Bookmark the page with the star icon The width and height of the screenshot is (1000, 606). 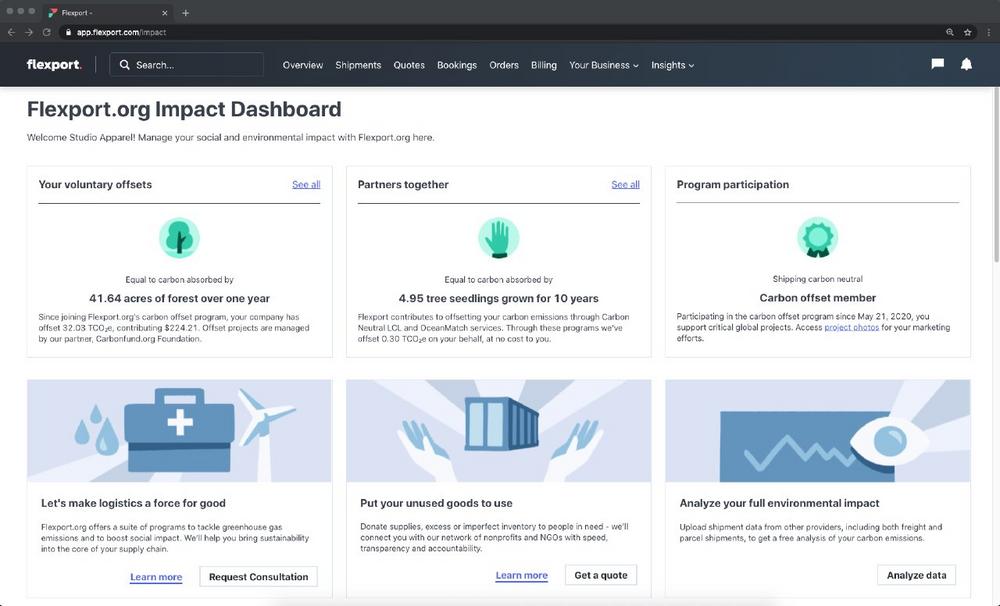pyautogui.click(x=967, y=32)
